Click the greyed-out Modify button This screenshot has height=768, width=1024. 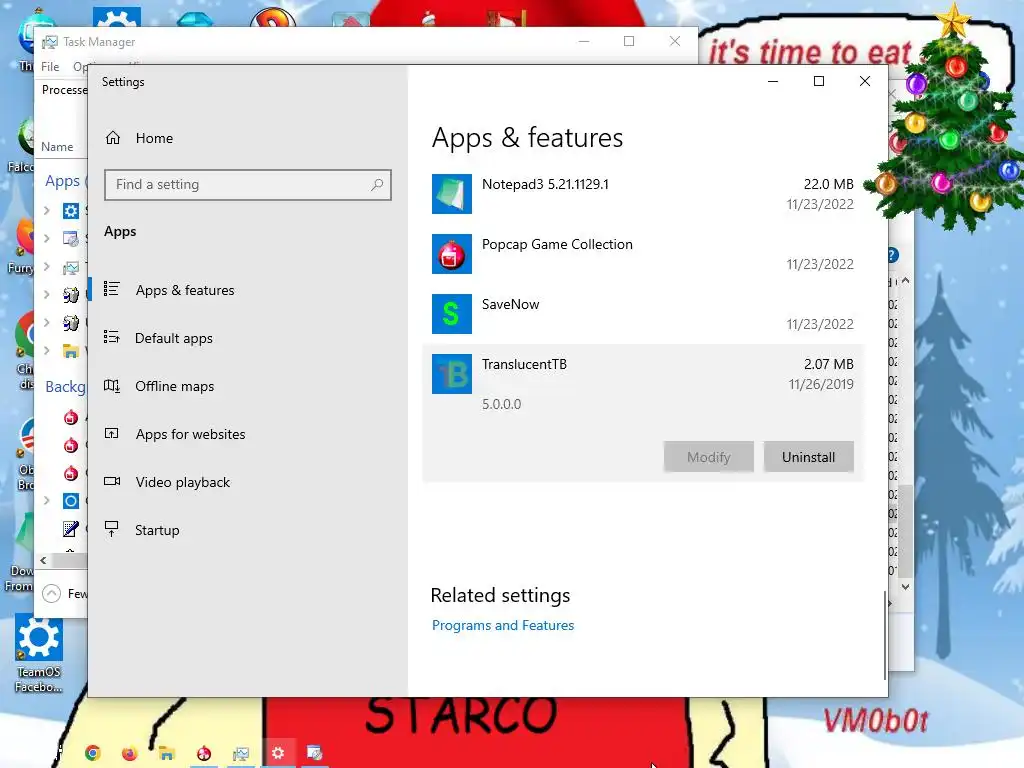(x=709, y=457)
